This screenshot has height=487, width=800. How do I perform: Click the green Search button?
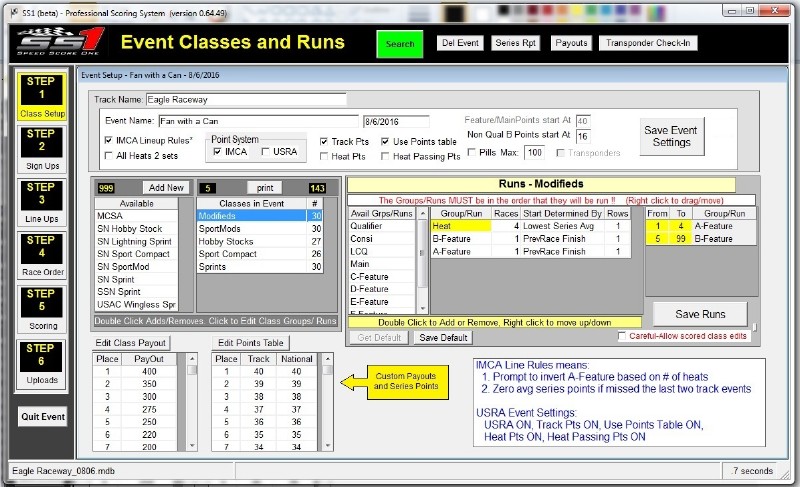(x=400, y=44)
